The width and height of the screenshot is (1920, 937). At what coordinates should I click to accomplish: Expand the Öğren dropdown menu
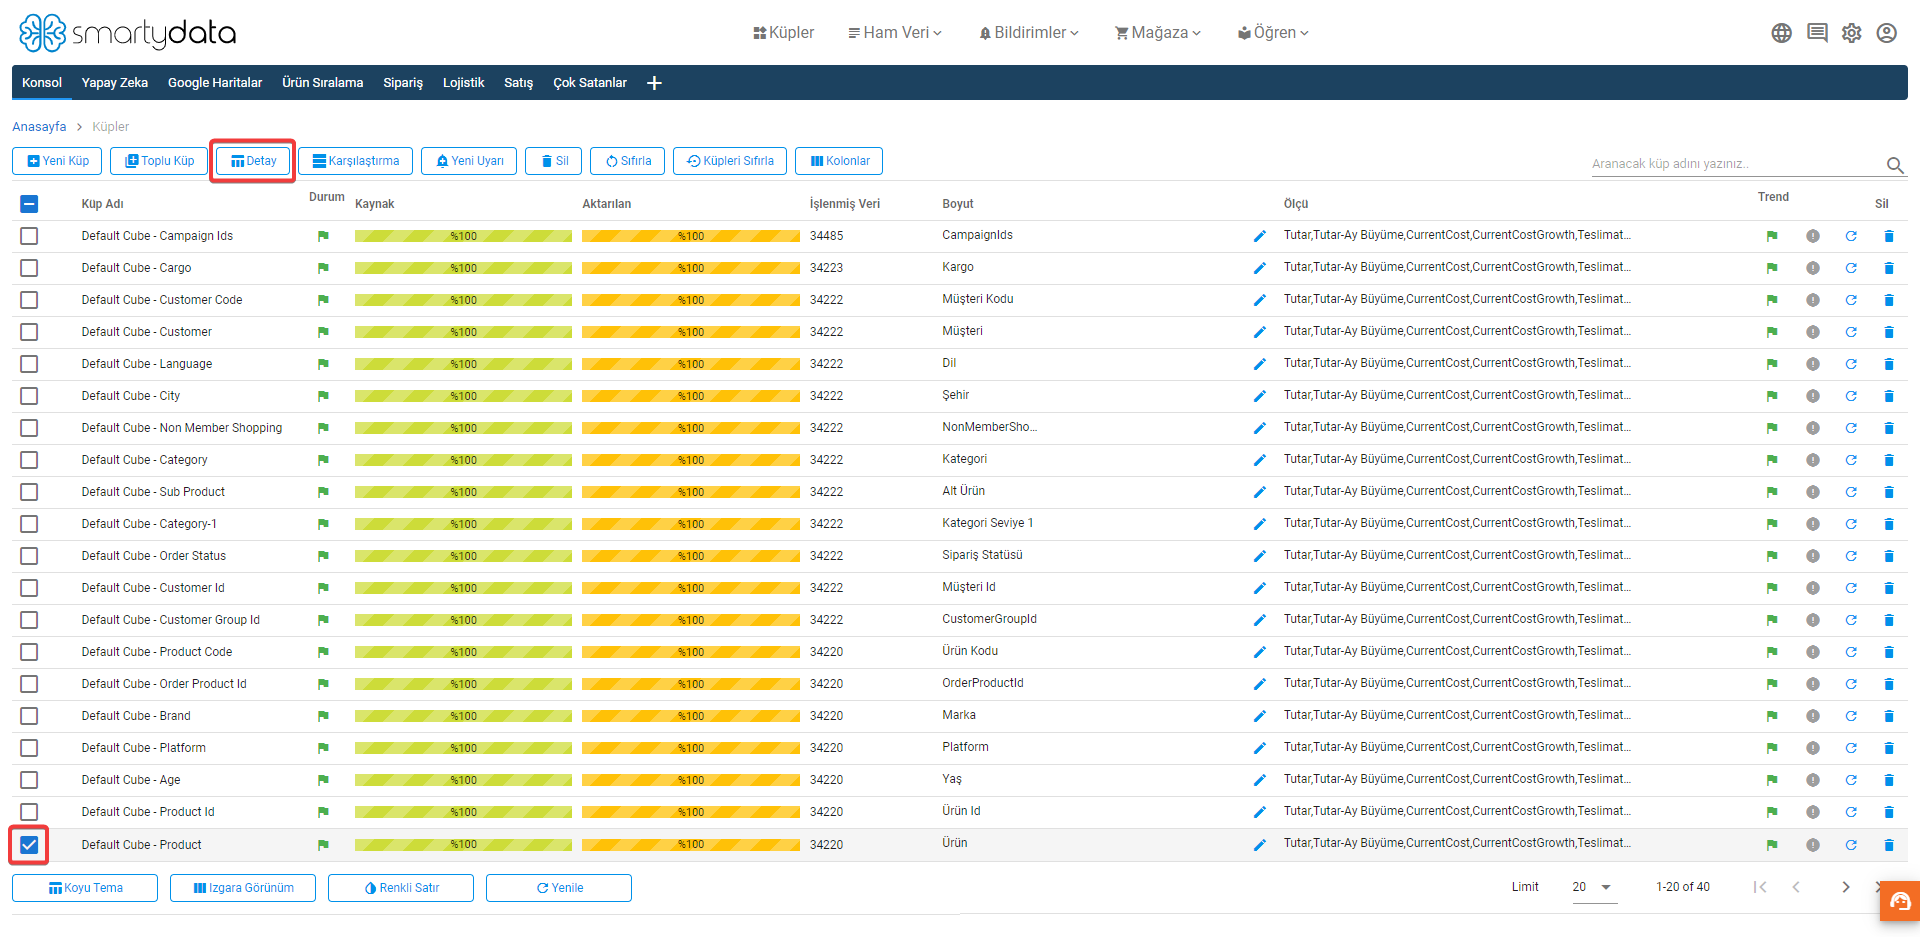1273,33
